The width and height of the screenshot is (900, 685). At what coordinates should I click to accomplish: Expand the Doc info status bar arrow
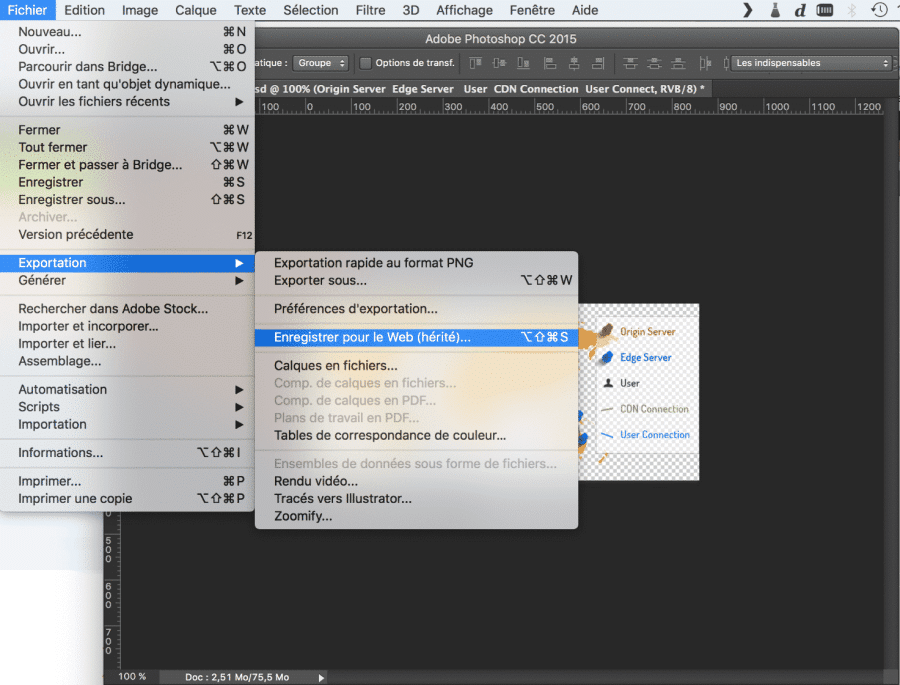[x=321, y=677]
